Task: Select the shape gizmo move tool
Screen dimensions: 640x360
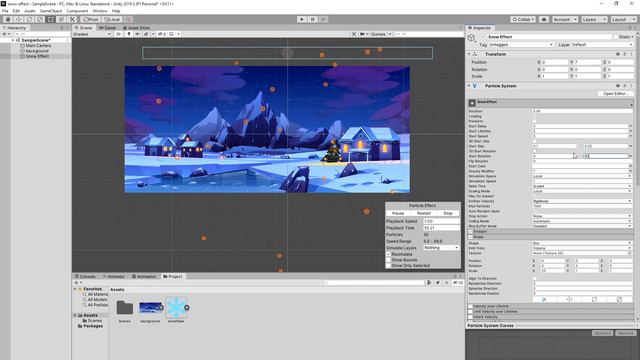Action: 569,300
